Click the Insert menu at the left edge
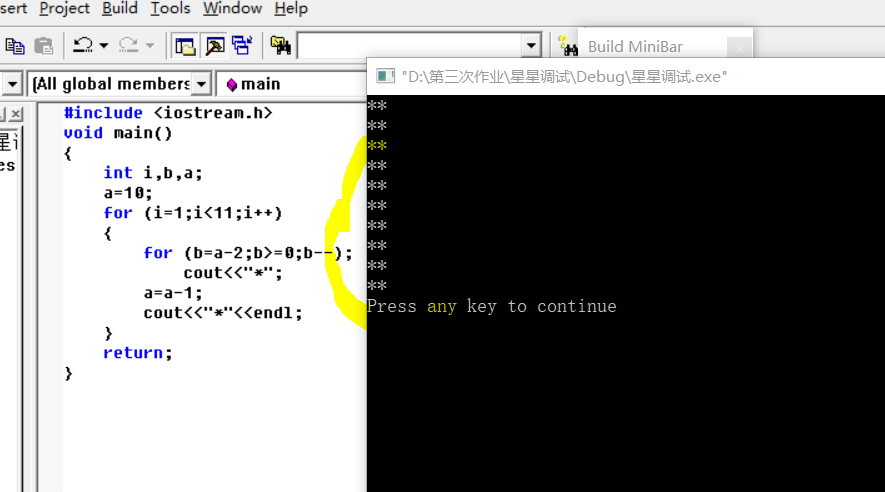 13,8
